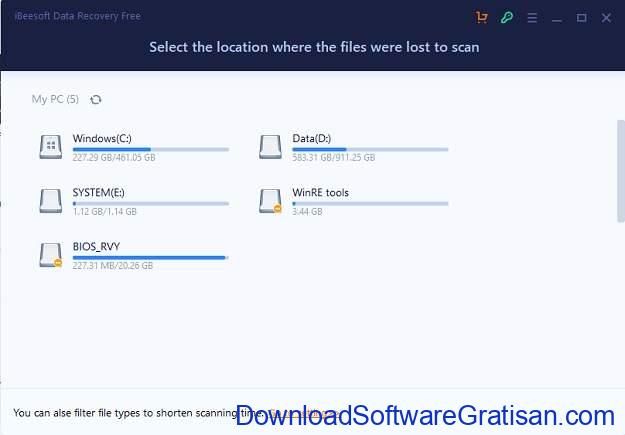This screenshot has height=435, width=625.
Task: Select the BIOS_RVY drive icon
Action: coord(51,255)
